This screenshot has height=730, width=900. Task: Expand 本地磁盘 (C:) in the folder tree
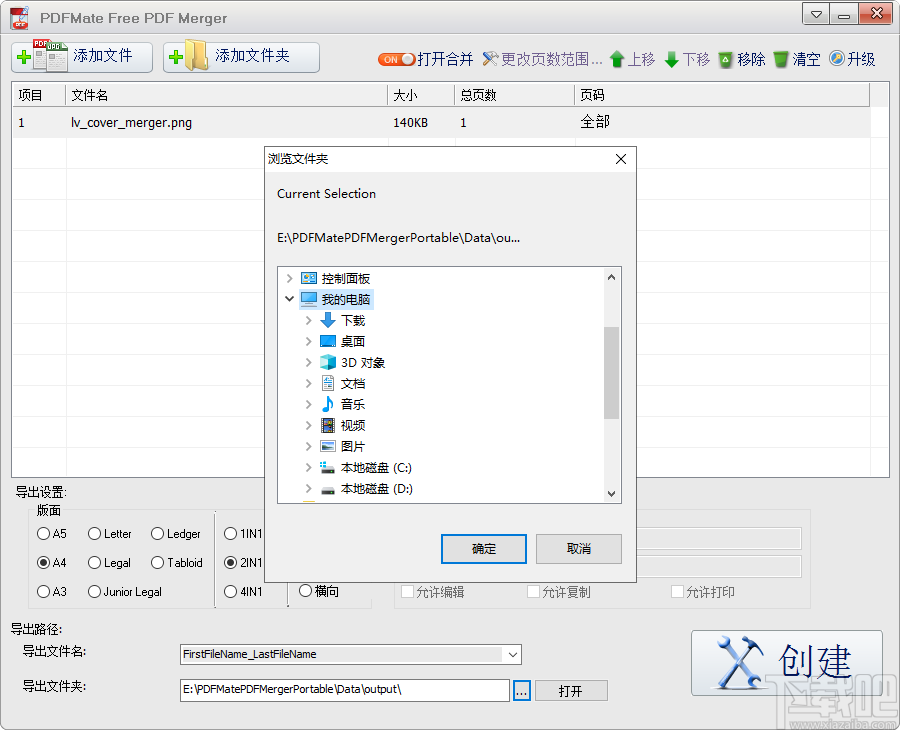pyautogui.click(x=309, y=467)
